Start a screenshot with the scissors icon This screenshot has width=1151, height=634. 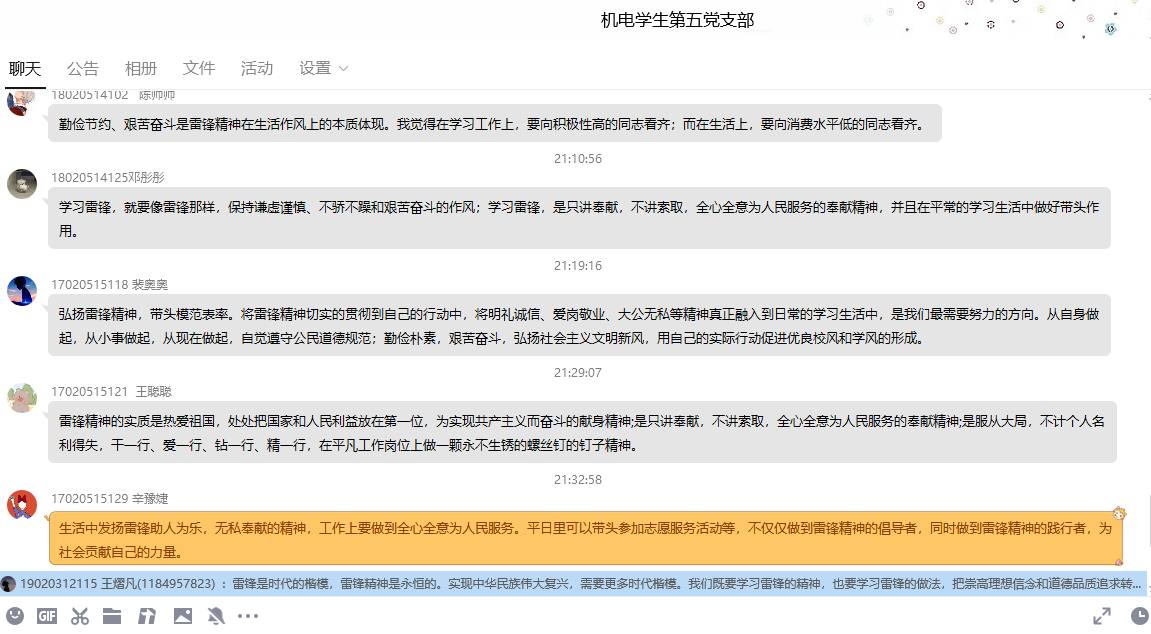80,616
